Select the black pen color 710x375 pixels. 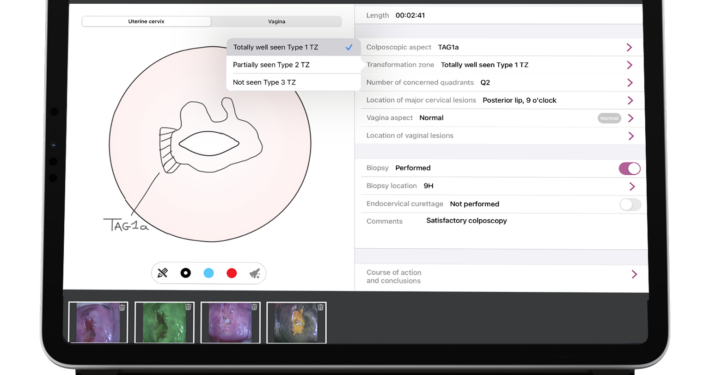pos(186,273)
